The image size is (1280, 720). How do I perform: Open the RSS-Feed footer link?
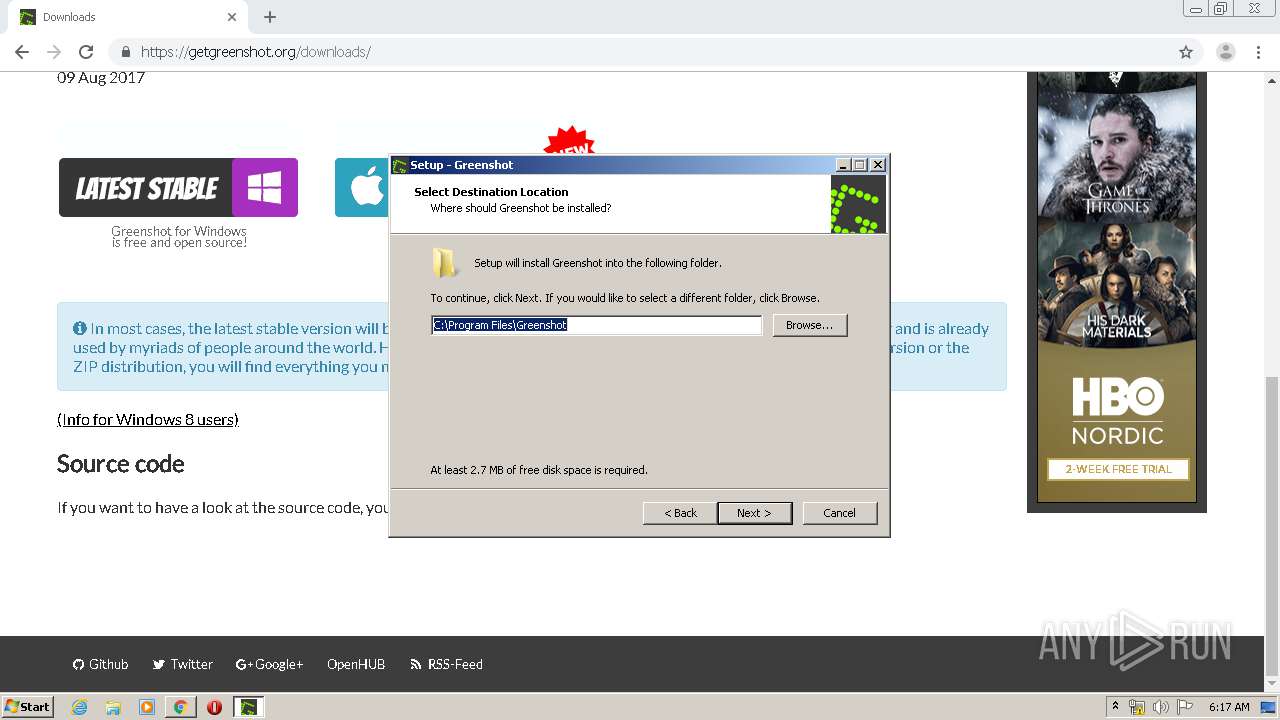[x=446, y=664]
